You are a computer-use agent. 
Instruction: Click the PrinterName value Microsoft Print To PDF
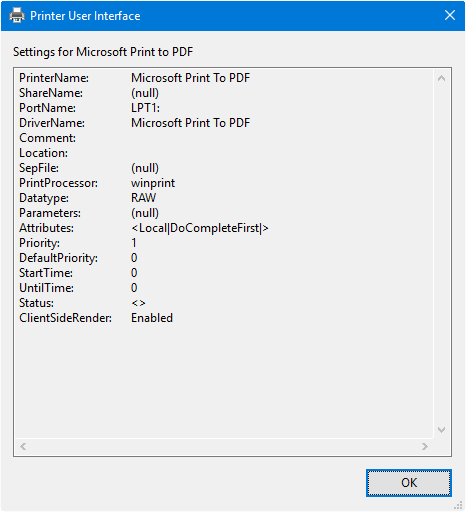pos(190,78)
